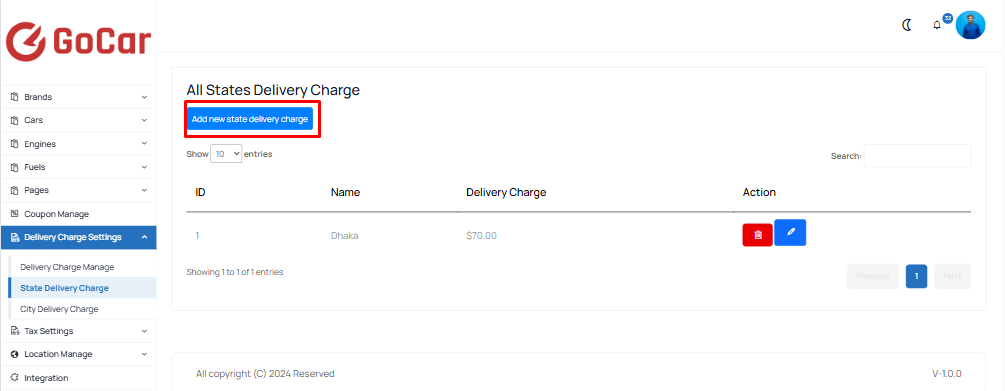
Task: Edit the Dhaka delivery charge entry
Action: (x=790, y=233)
